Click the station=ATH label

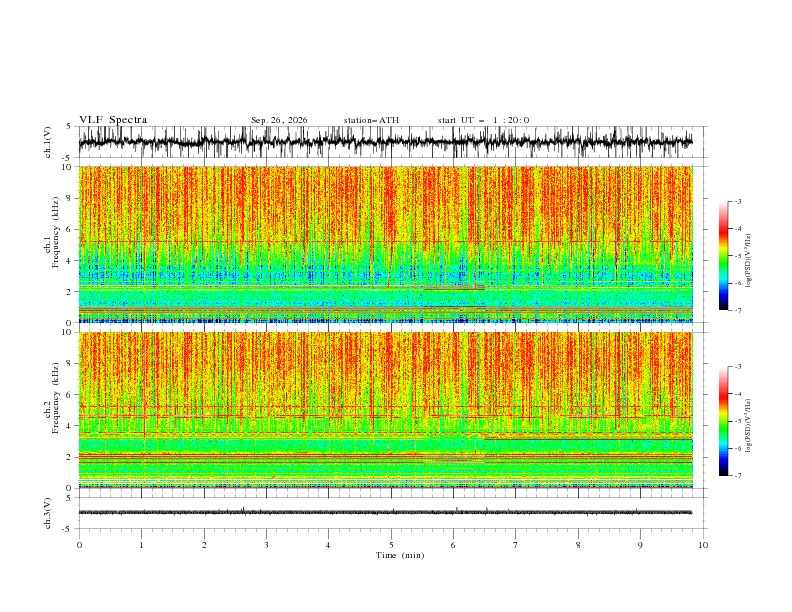click(x=371, y=120)
